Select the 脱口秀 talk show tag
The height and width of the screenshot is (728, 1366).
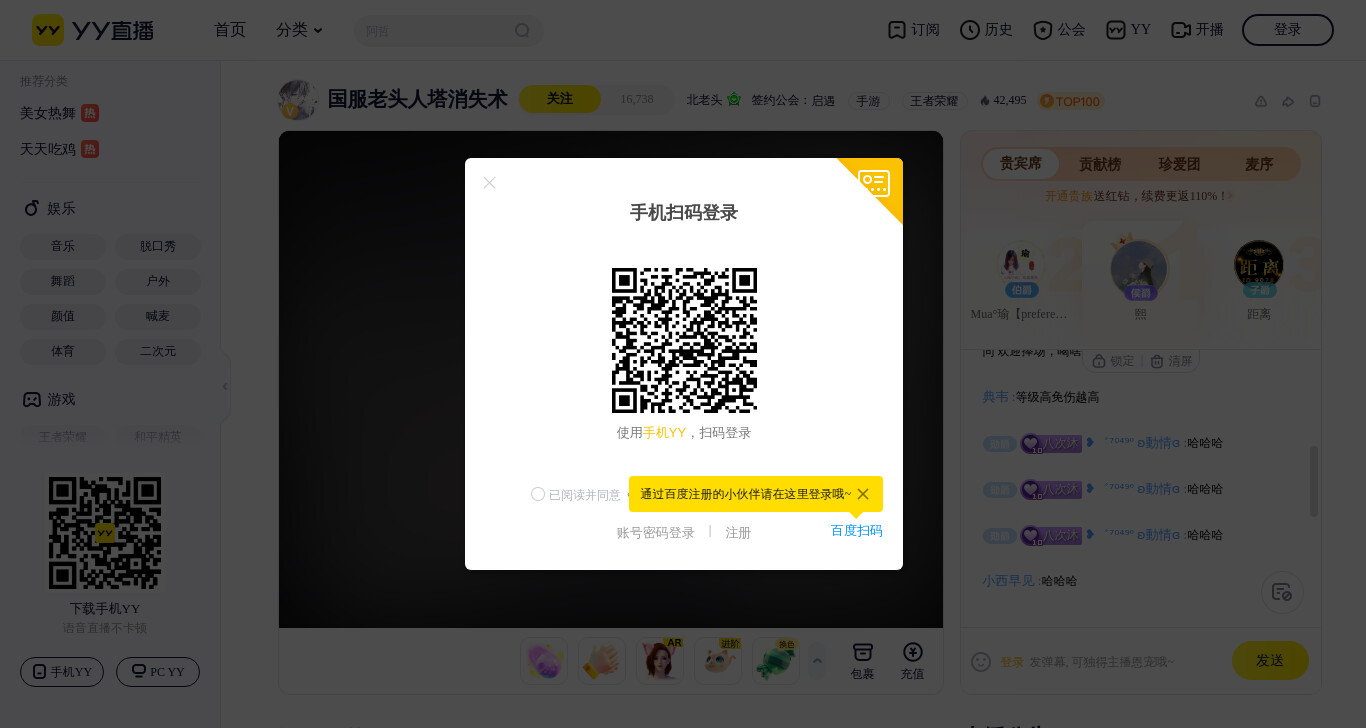tap(158, 246)
